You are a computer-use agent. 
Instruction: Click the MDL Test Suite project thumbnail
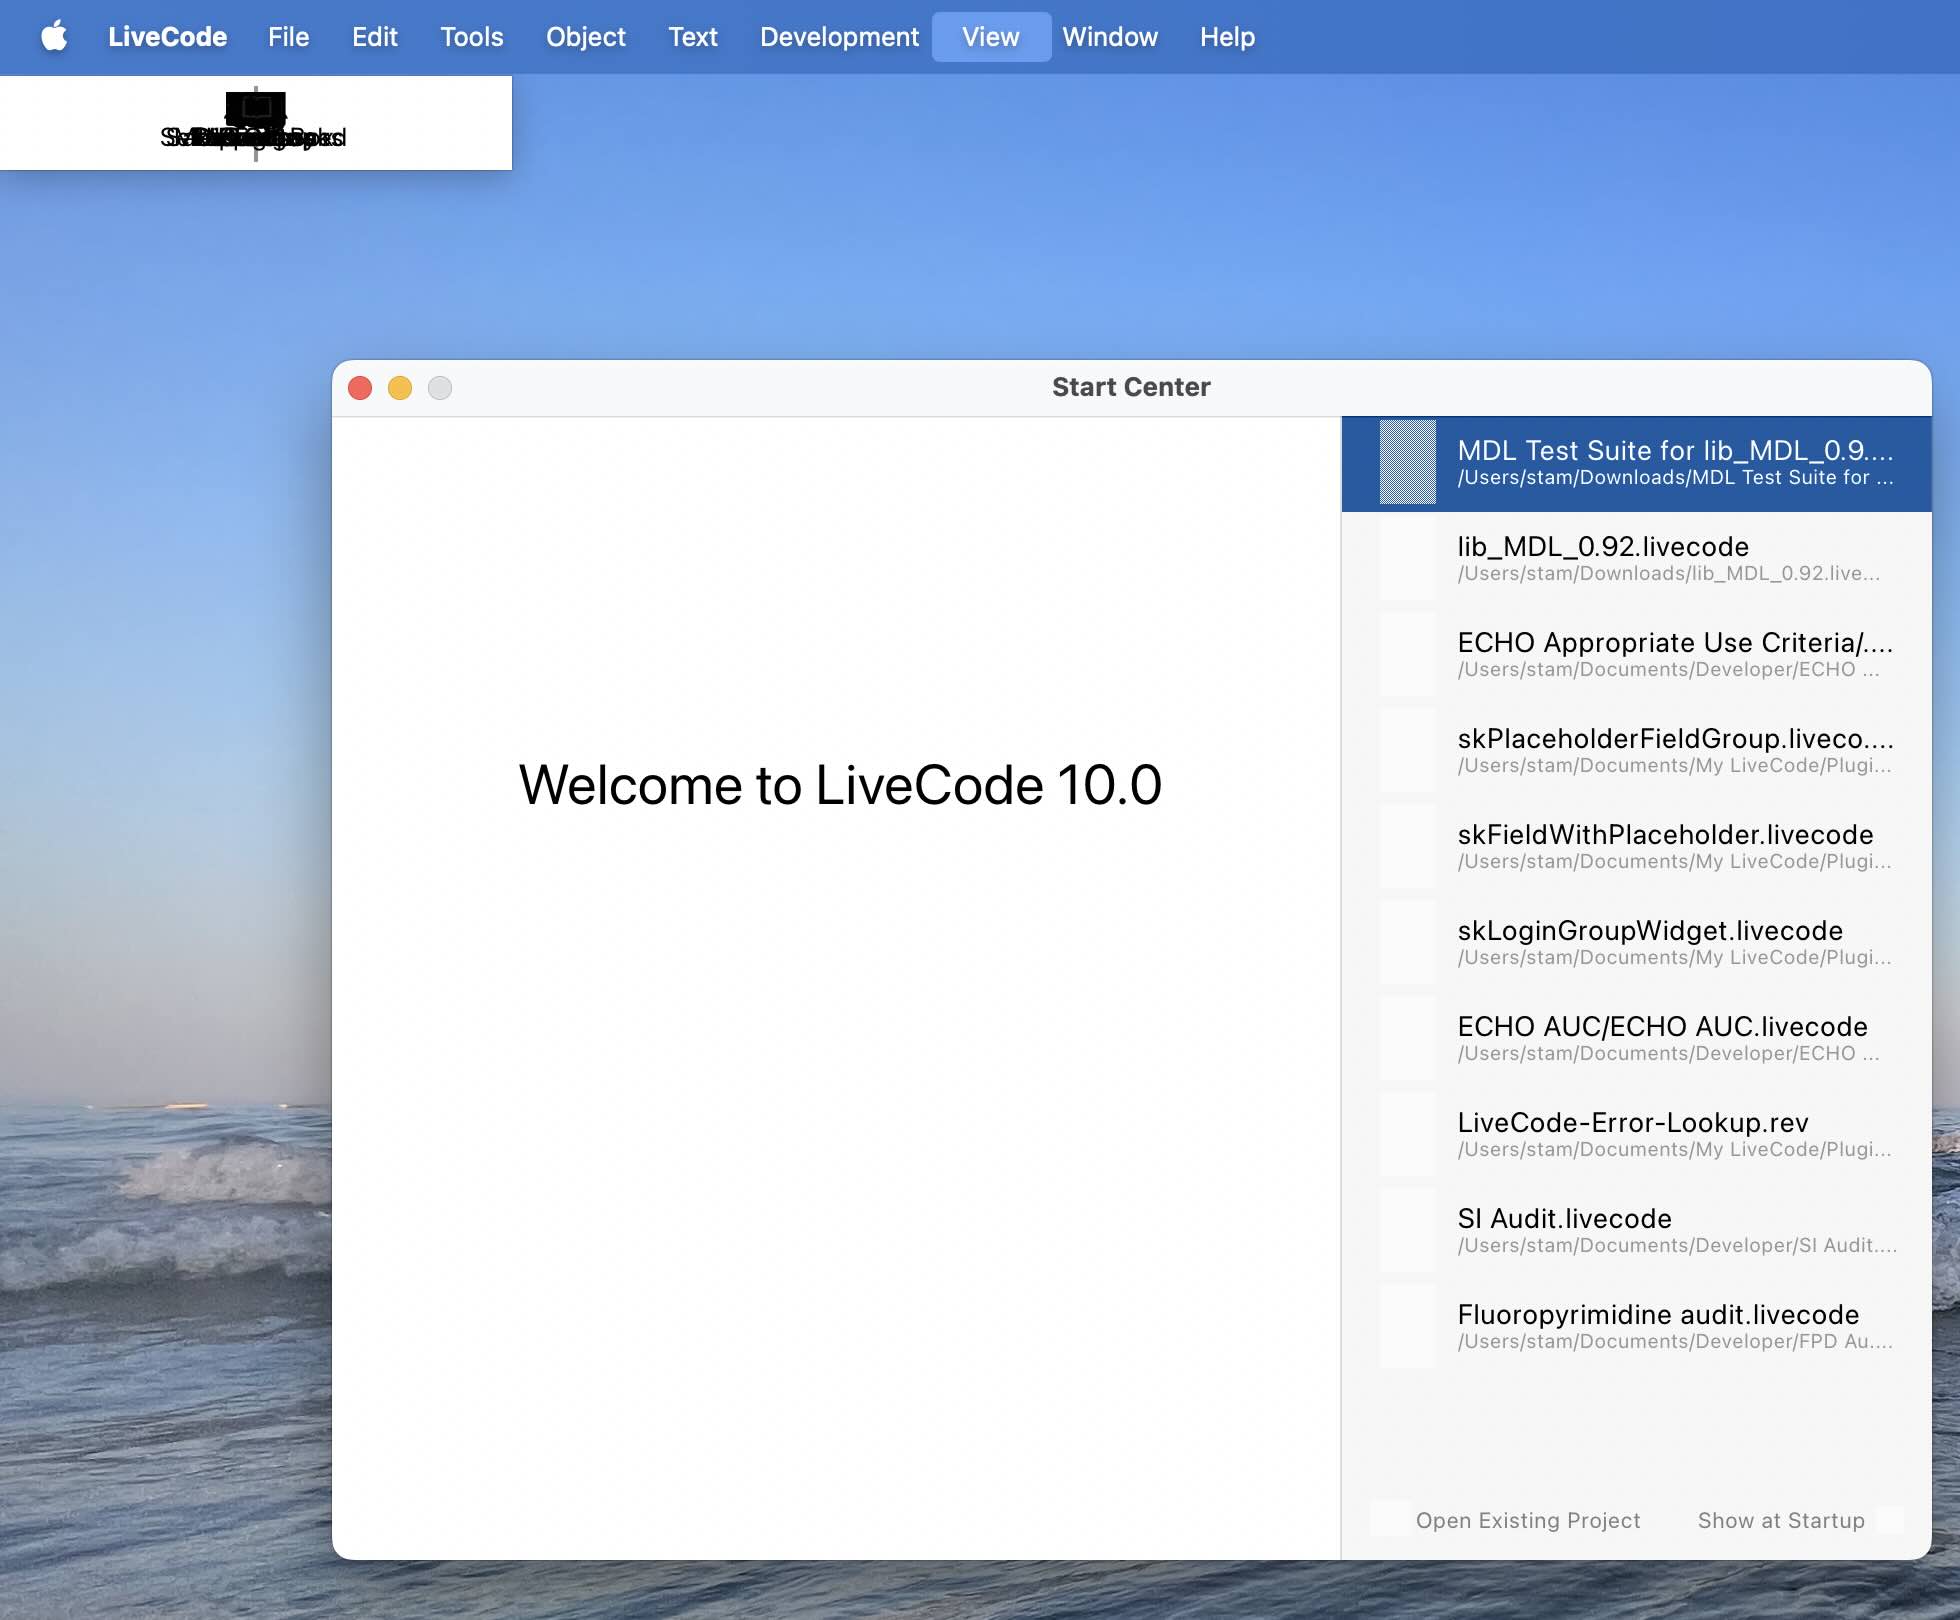(1407, 462)
